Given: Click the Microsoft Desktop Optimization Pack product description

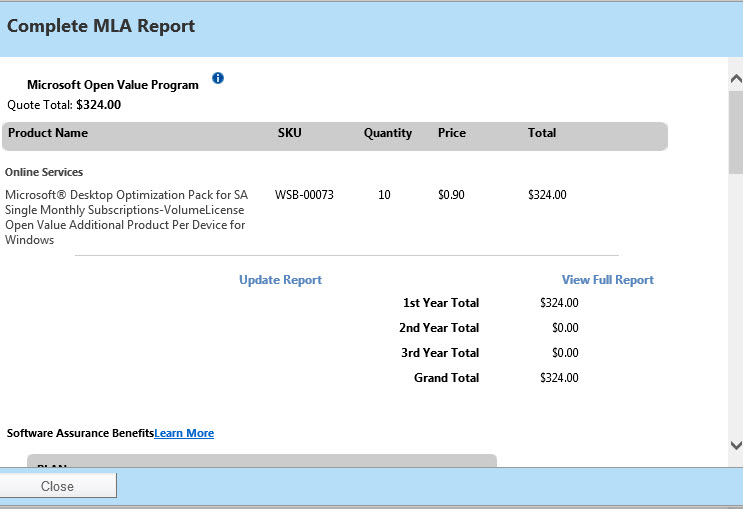Looking at the screenshot, I should 126,217.
